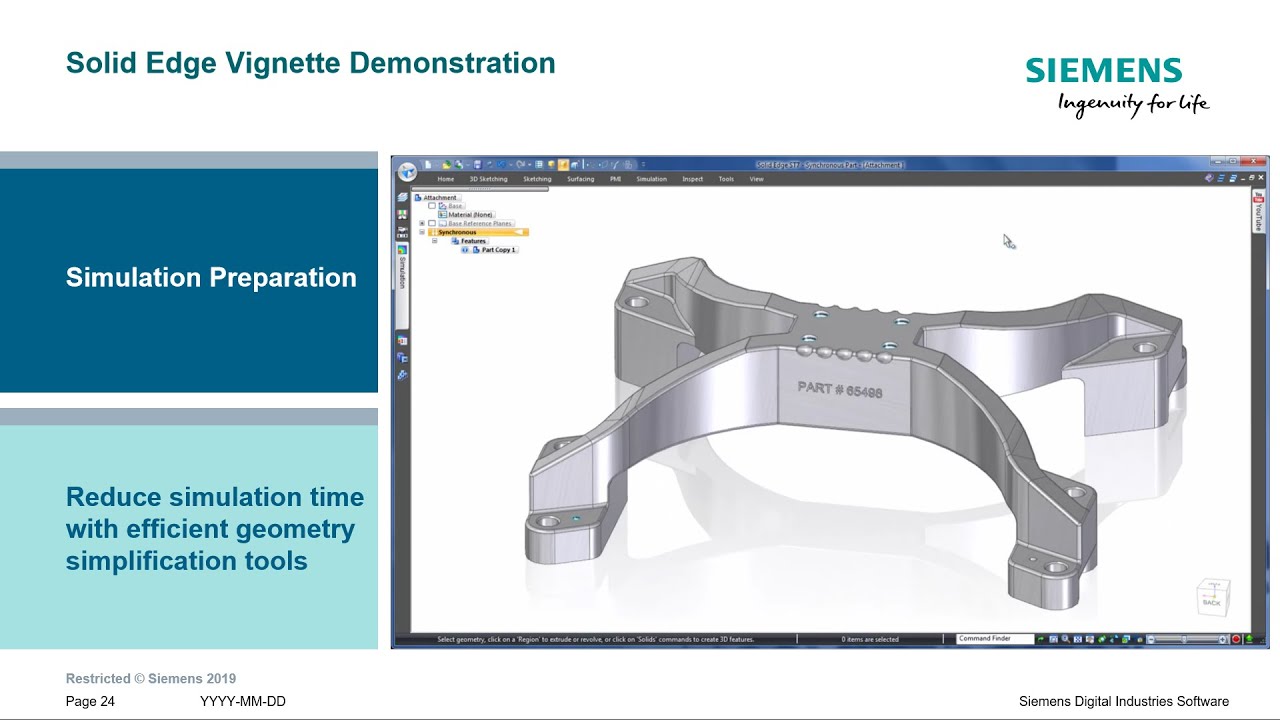1280x720 pixels.
Task: Open the PMI ribbon tab
Action: pos(615,179)
